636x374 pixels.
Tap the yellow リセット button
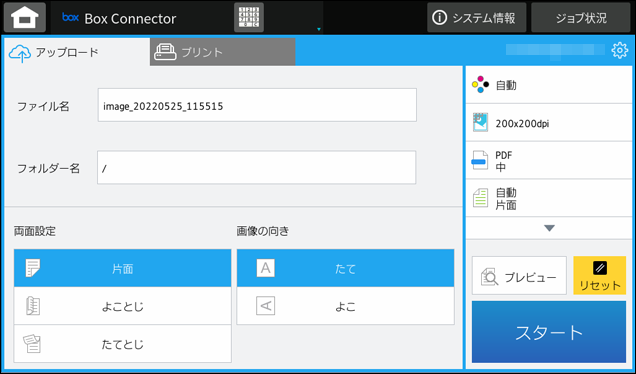(599, 275)
